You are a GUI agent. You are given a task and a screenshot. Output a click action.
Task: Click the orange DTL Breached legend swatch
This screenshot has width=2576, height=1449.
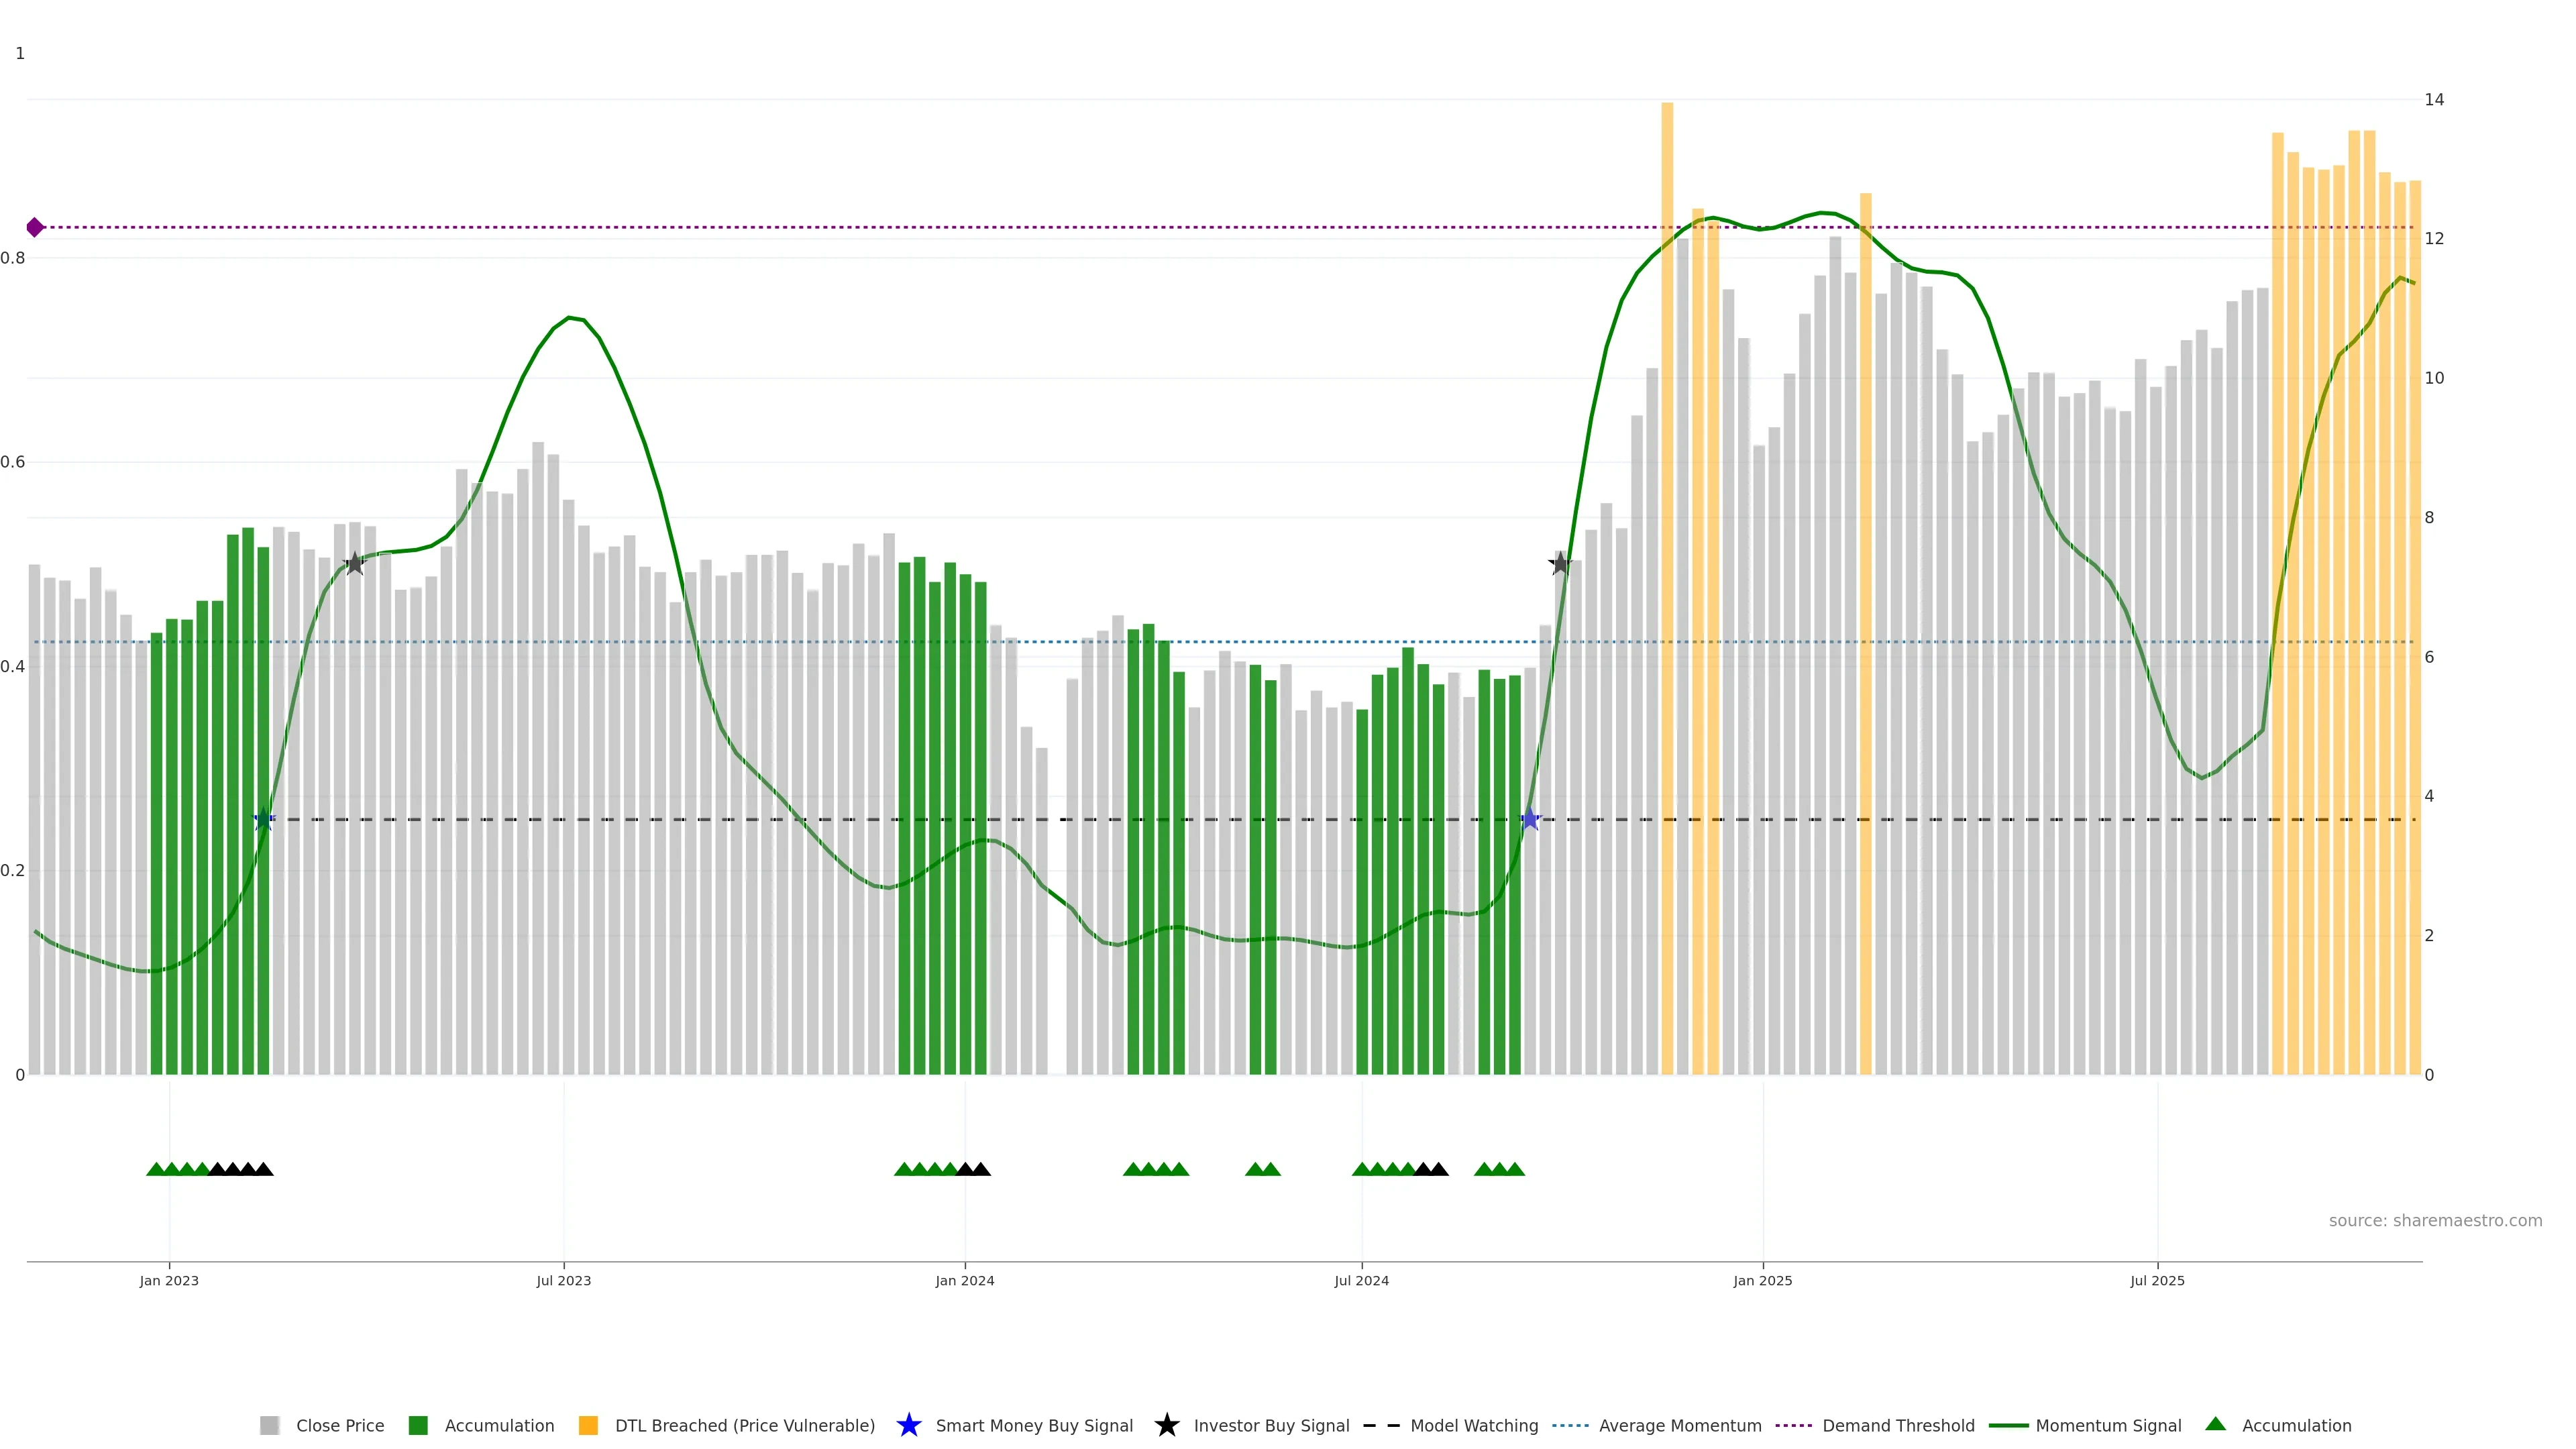click(588, 1425)
